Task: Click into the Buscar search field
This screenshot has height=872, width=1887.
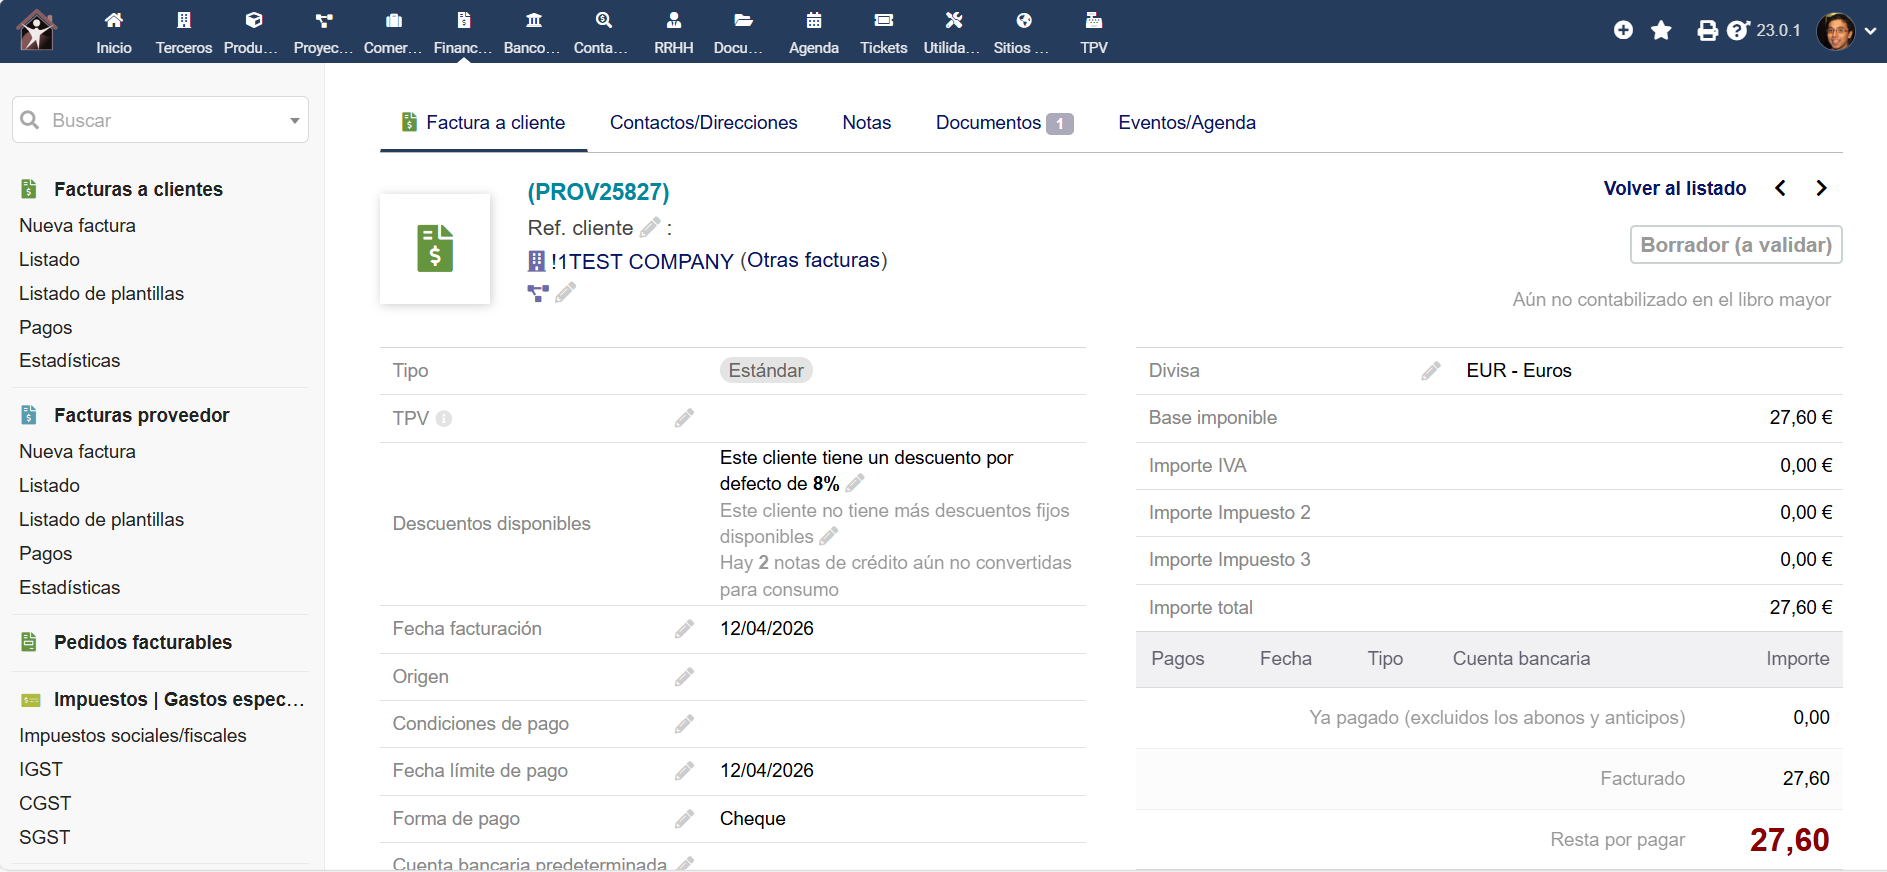Action: tap(160, 120)
